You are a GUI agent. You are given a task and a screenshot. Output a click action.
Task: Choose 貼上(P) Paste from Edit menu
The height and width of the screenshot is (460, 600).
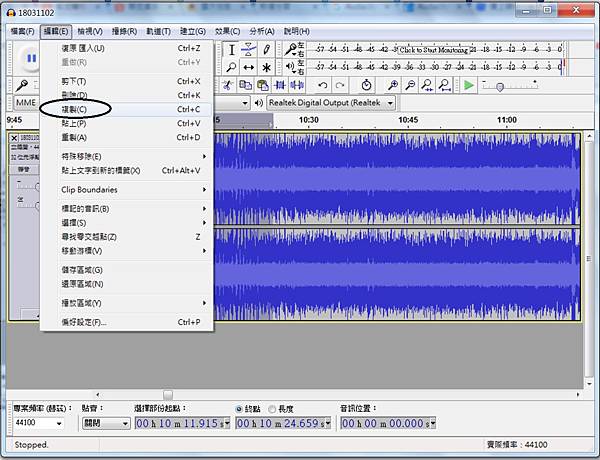[75, 123]
